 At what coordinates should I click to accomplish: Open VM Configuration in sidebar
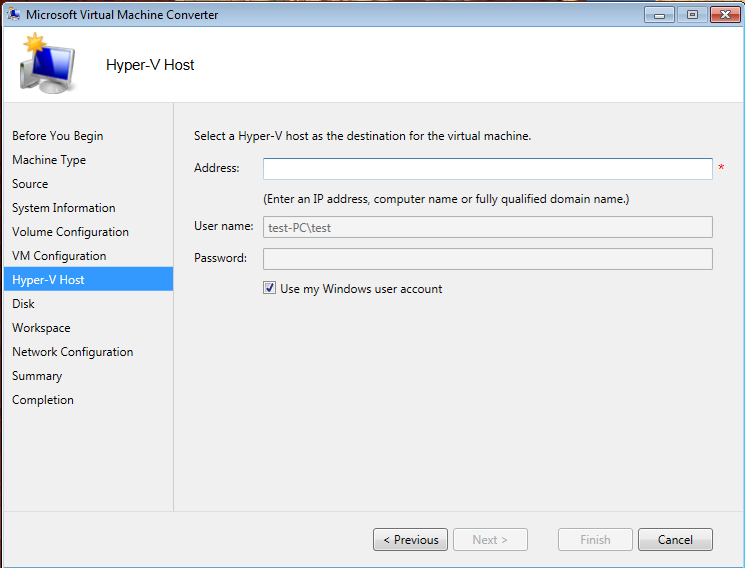(59, 256)
